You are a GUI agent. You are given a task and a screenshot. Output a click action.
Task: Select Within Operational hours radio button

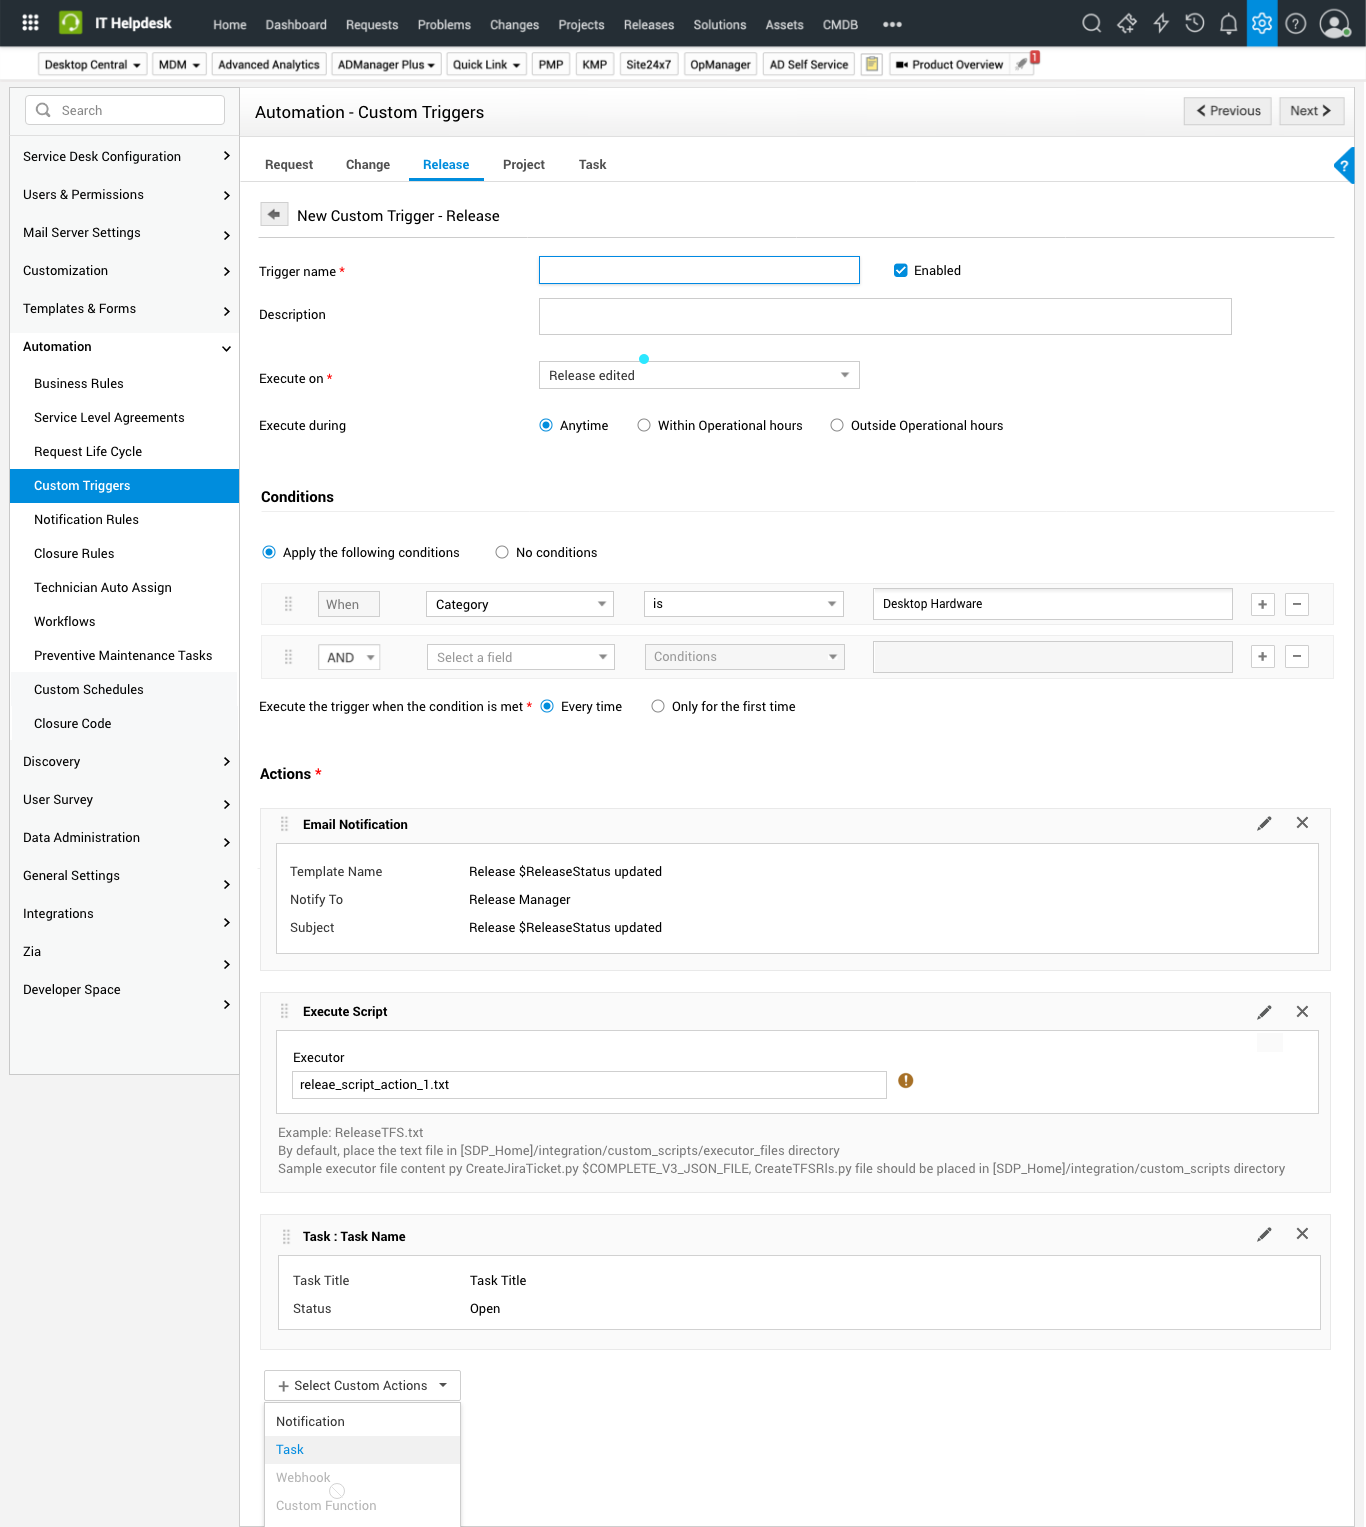(644, 425)
